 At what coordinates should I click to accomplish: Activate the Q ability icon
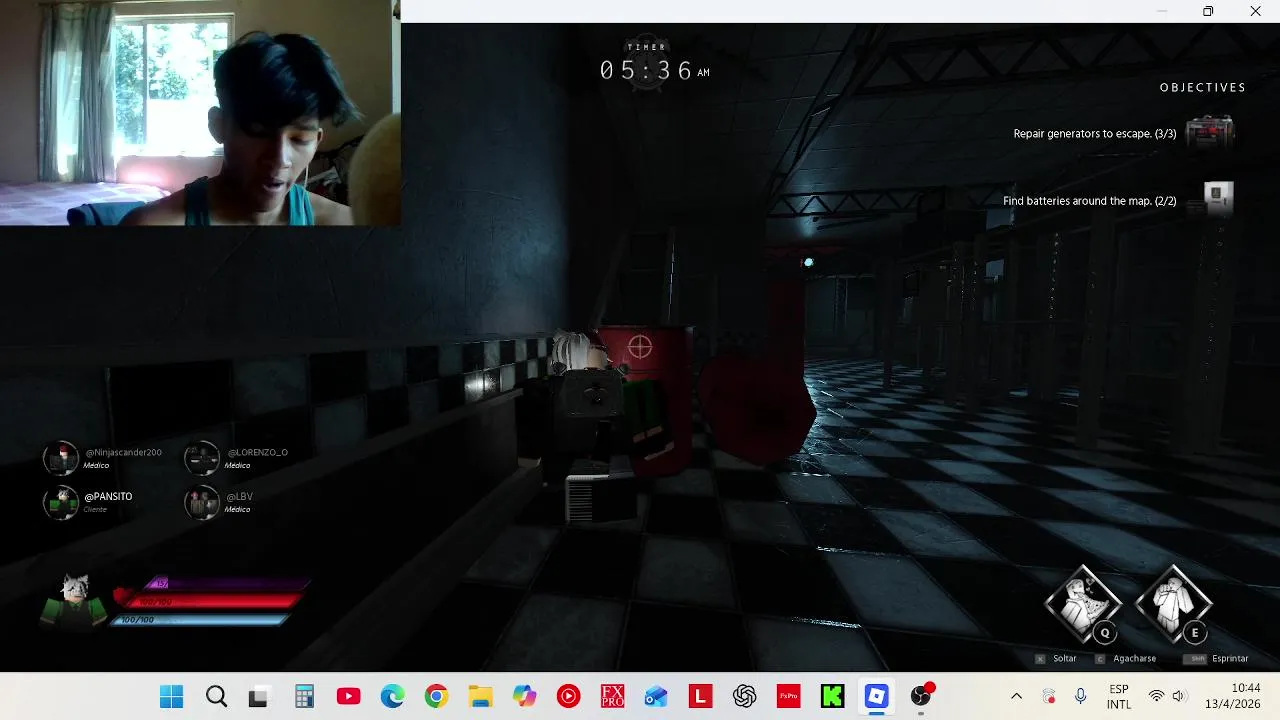point(1084,604)
